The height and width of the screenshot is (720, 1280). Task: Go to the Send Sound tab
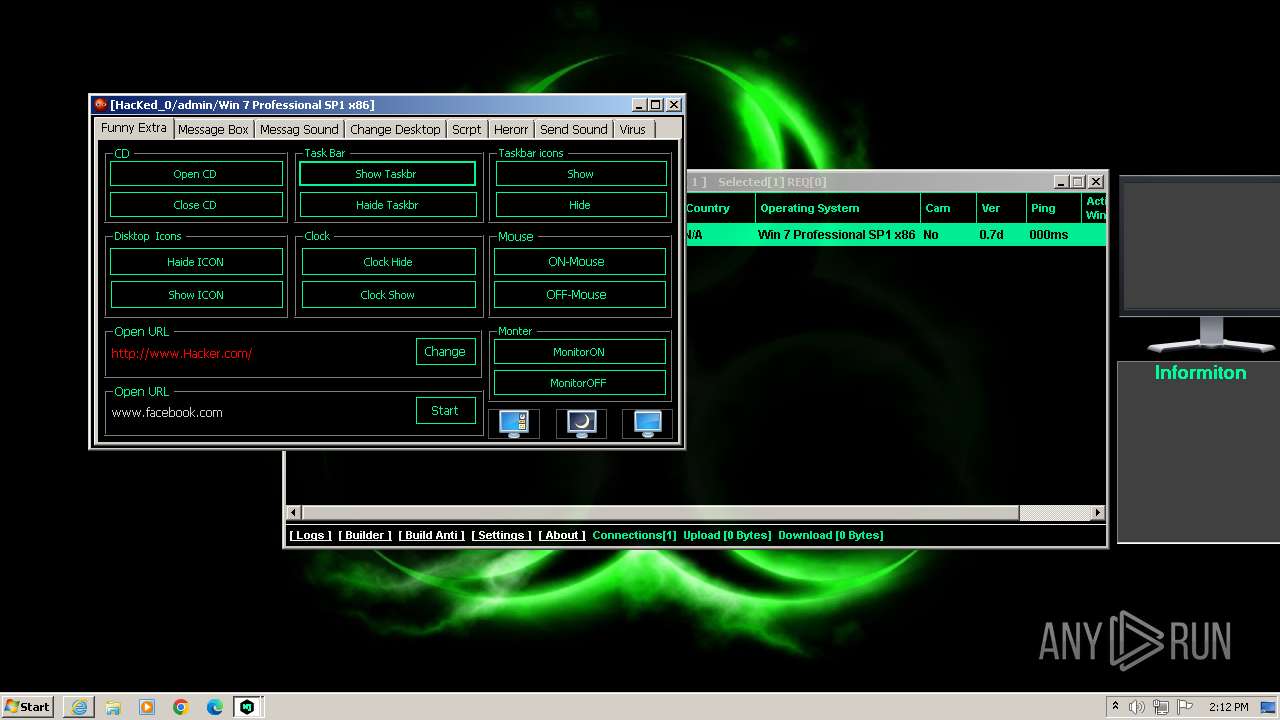(x=574, y=129)
